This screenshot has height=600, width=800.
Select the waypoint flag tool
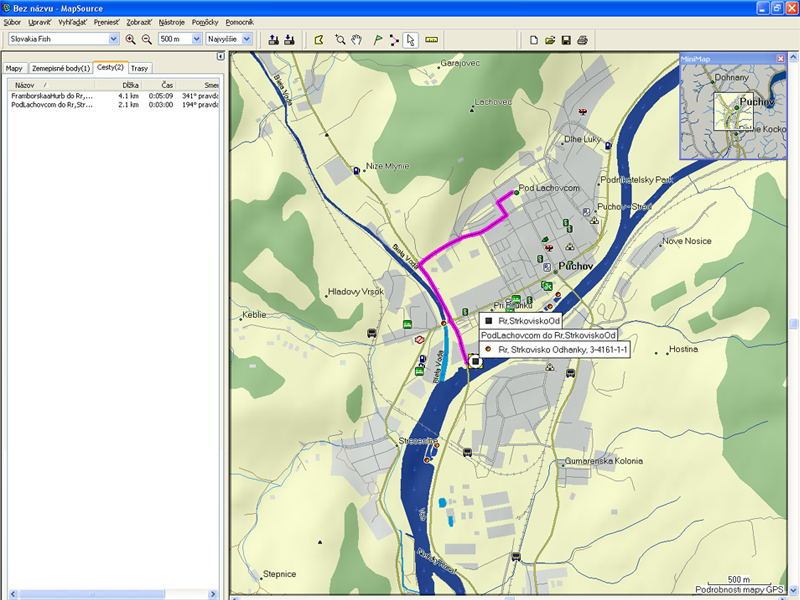pyautogui.click(x=377, y=39)
